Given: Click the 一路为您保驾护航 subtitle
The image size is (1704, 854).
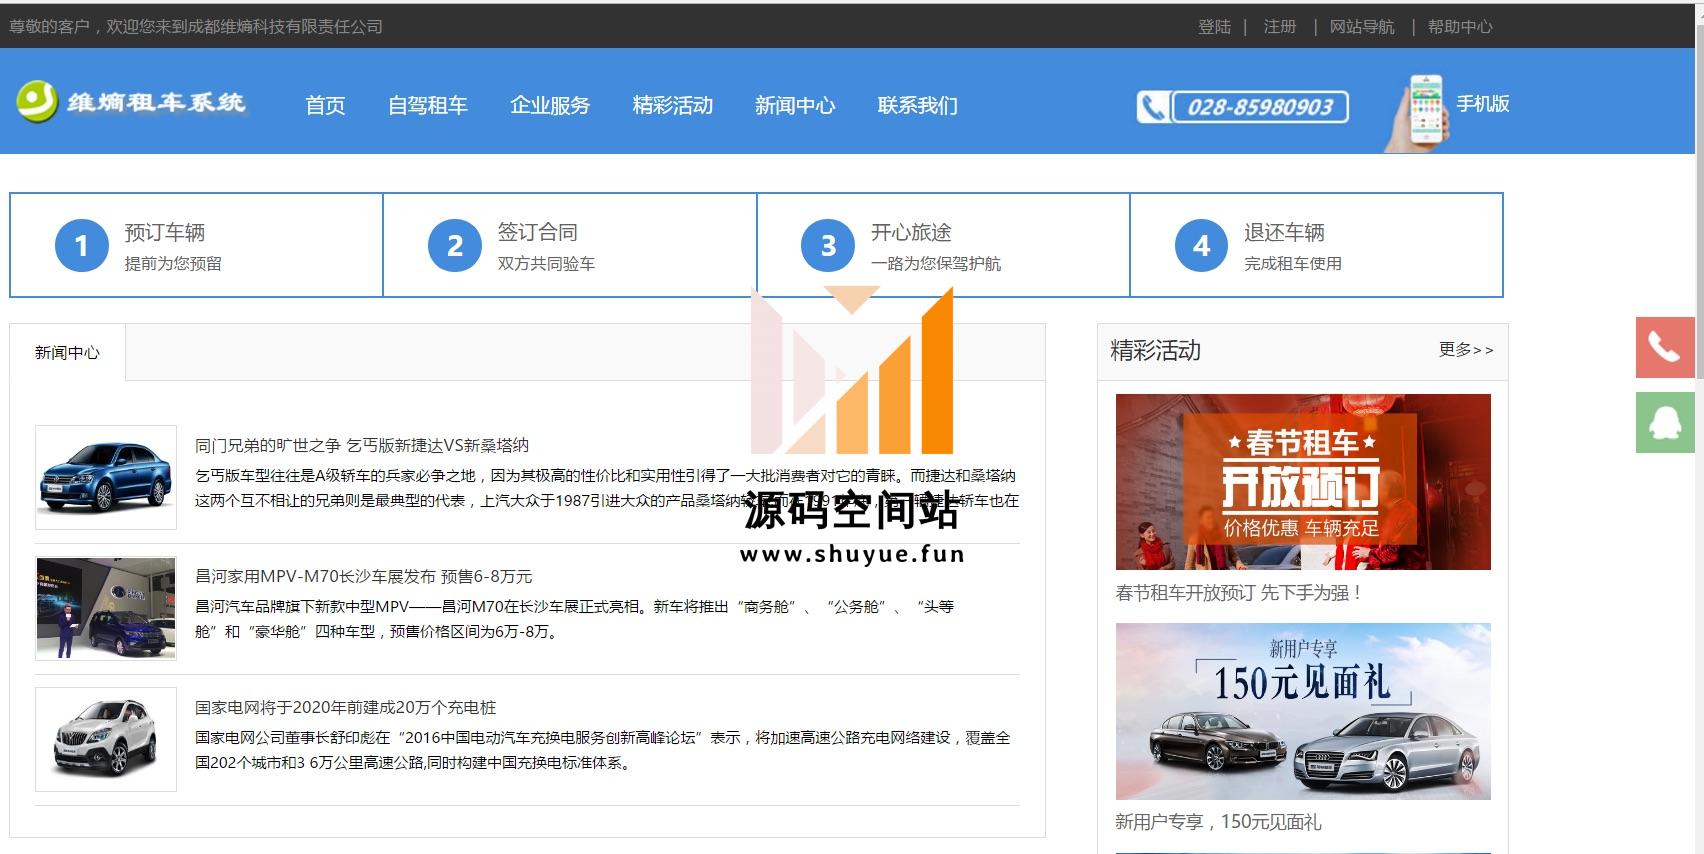Looking at the screenshot, I should coord(936,264).
